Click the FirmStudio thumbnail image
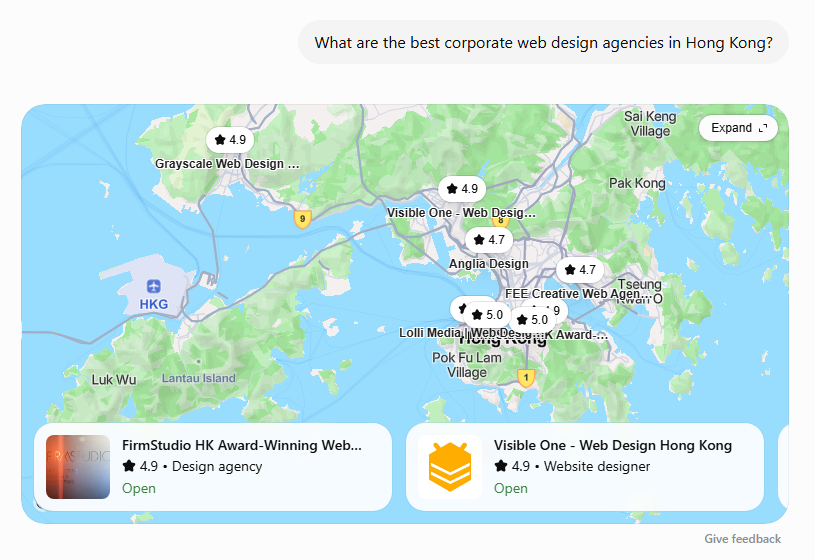This screenshot has height=560, width=815. pyautogui.click(x=78, y=467)
